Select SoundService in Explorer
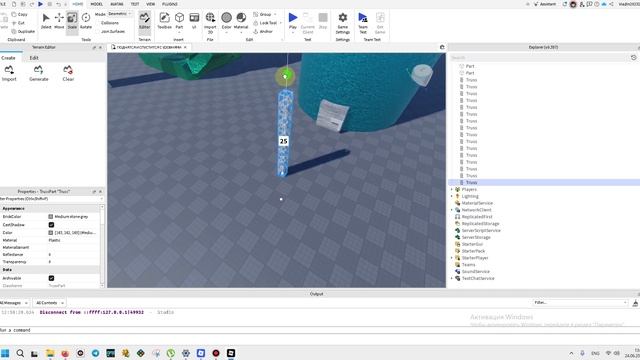The image size is (640, 360). pyautogui.click(x=476, y=271)
